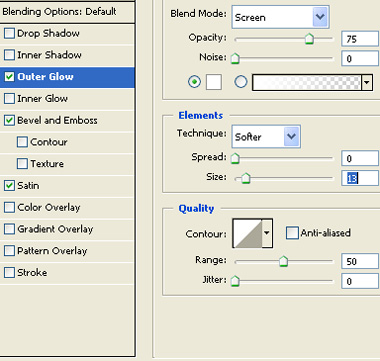This screenshot has height=361, width=380.
Task: Click the Noise value field
Action: 360,58
